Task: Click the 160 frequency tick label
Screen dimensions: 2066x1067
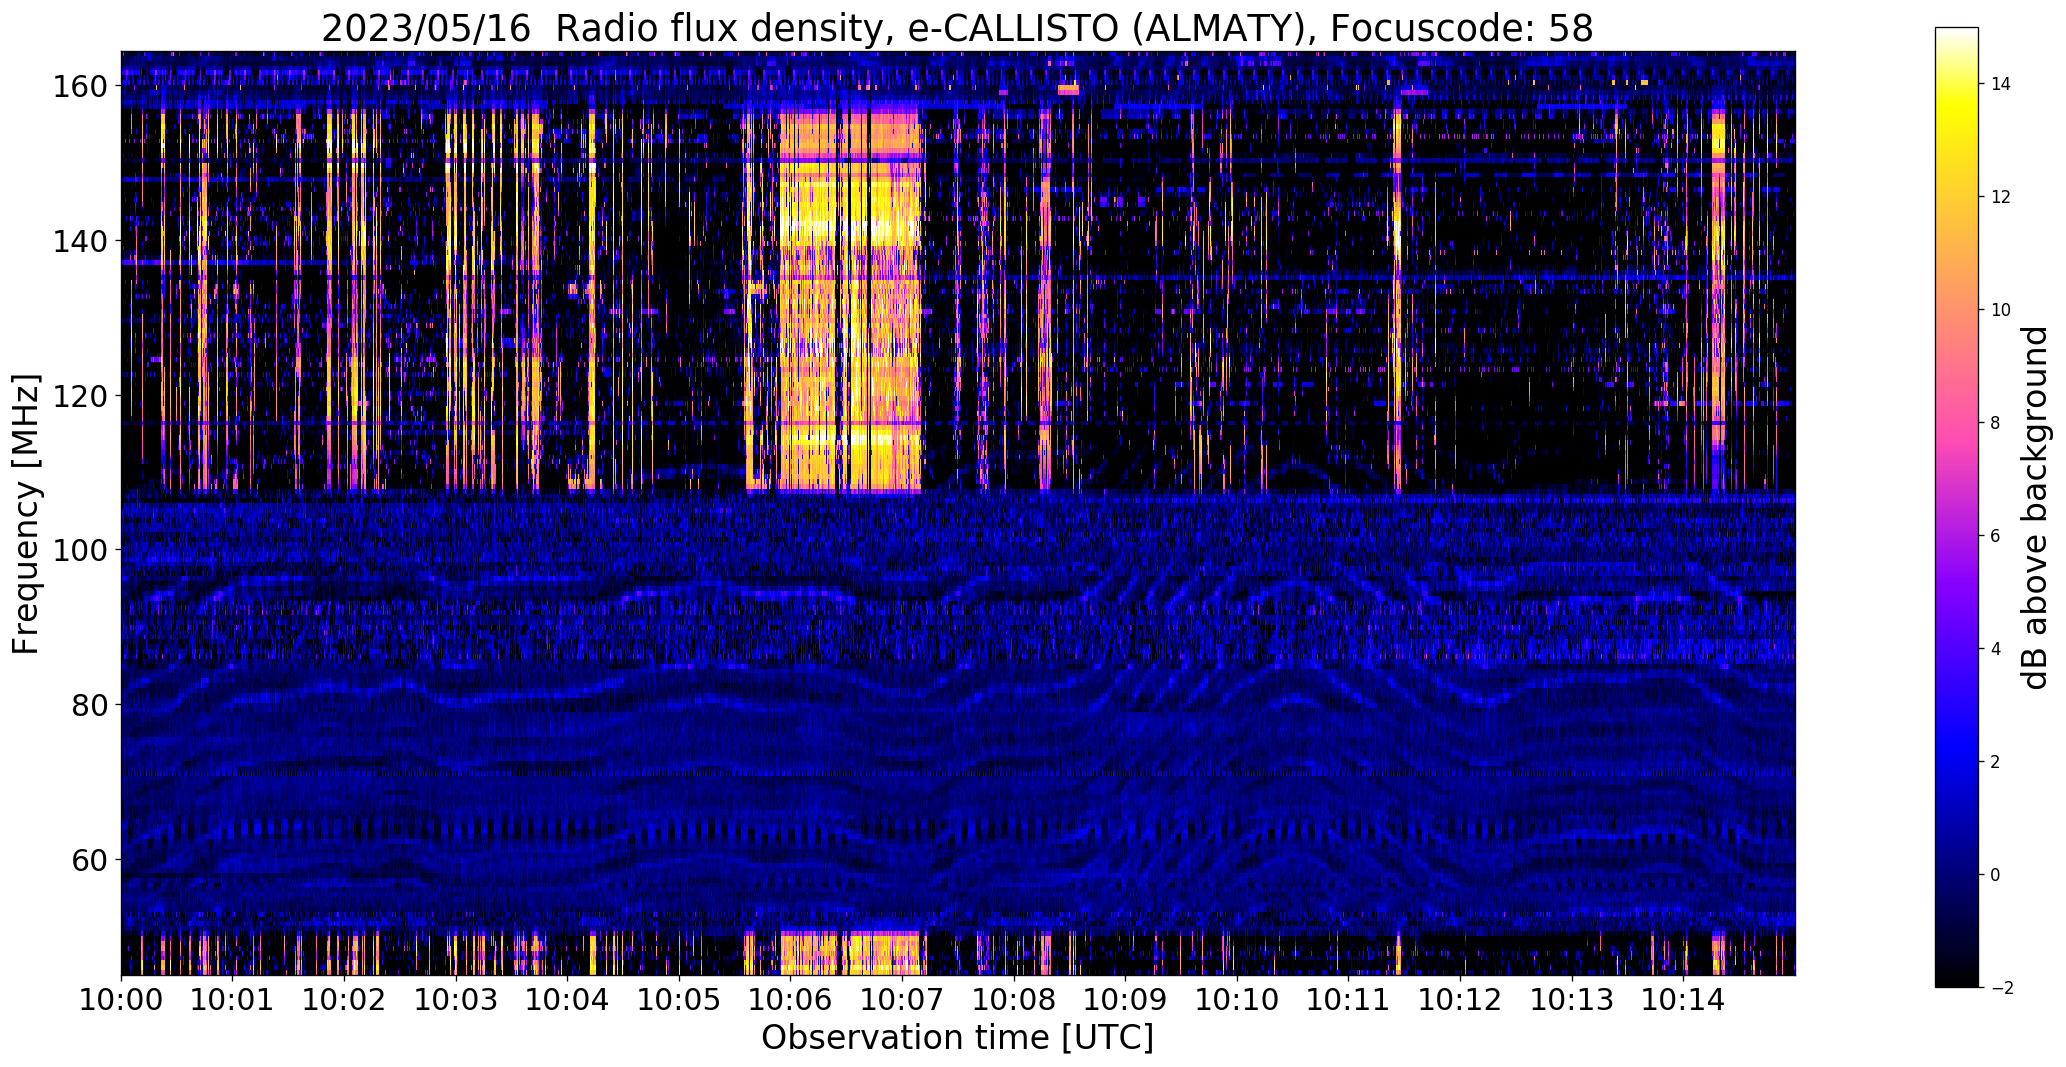Action: 79,87
